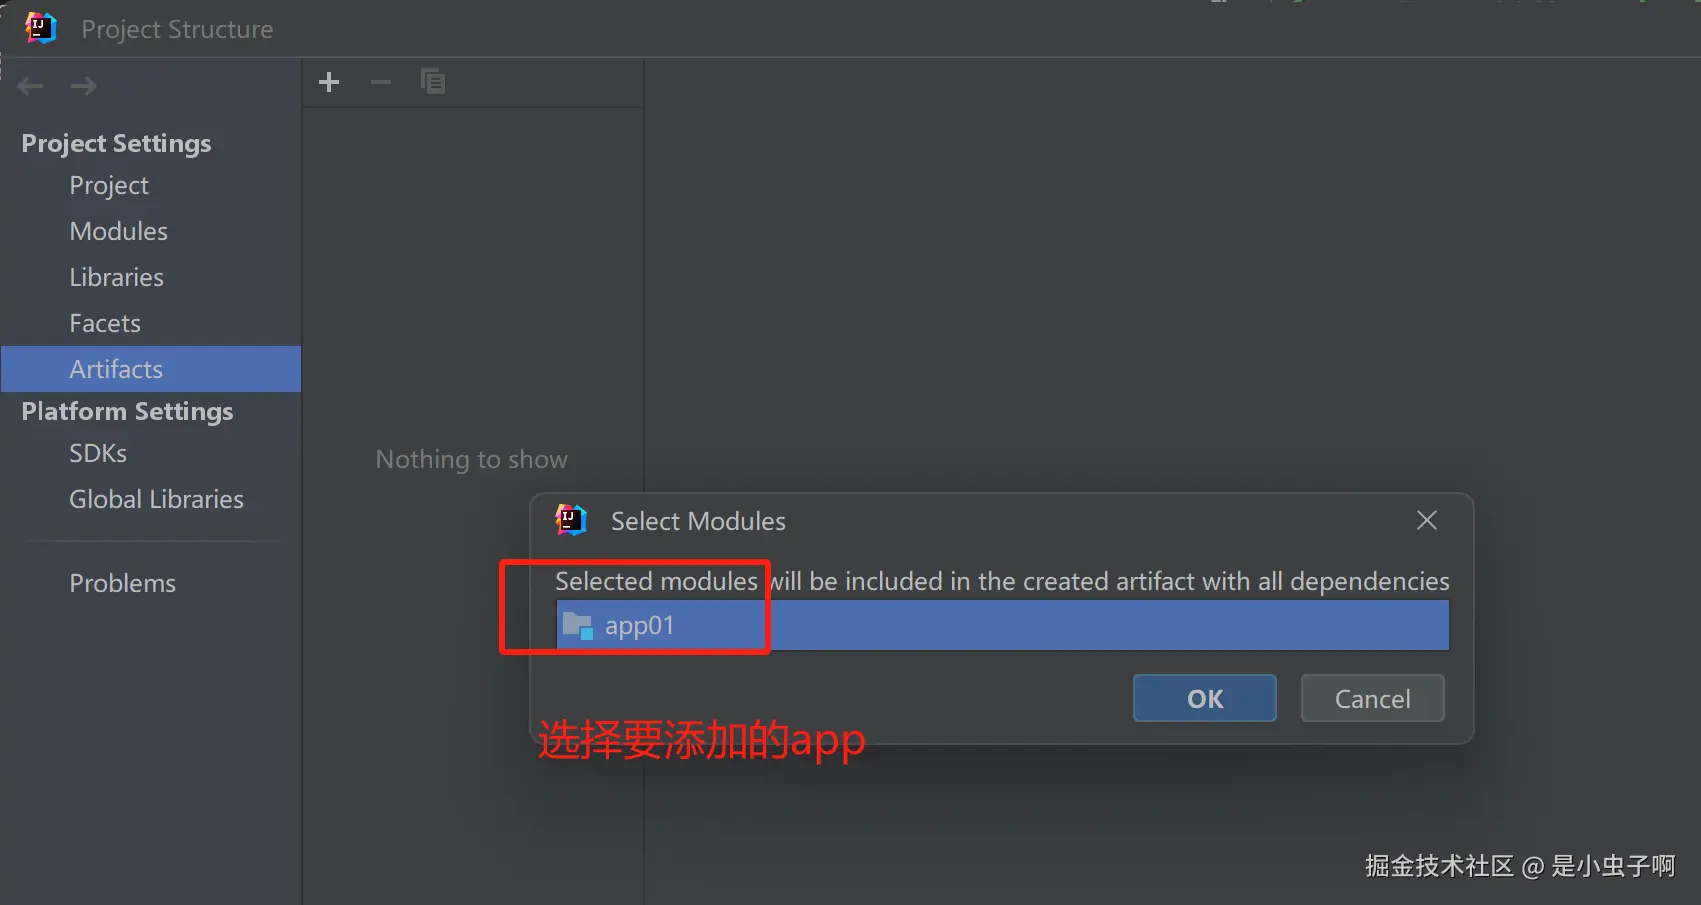This screenshot has height=905, width=1701.
Task: Click the remove artifact minus icon
Action: 381,82
